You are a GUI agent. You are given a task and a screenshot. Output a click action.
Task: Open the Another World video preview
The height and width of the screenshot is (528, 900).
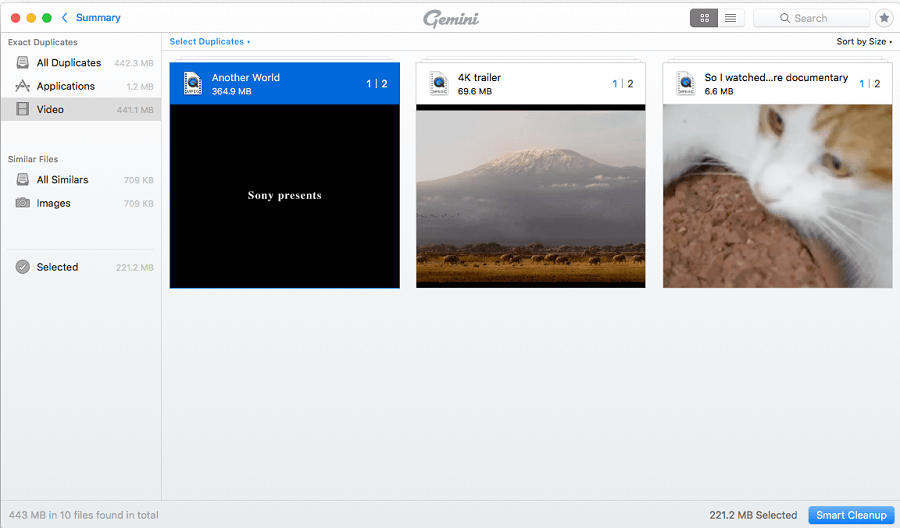[x=284, y=197]
